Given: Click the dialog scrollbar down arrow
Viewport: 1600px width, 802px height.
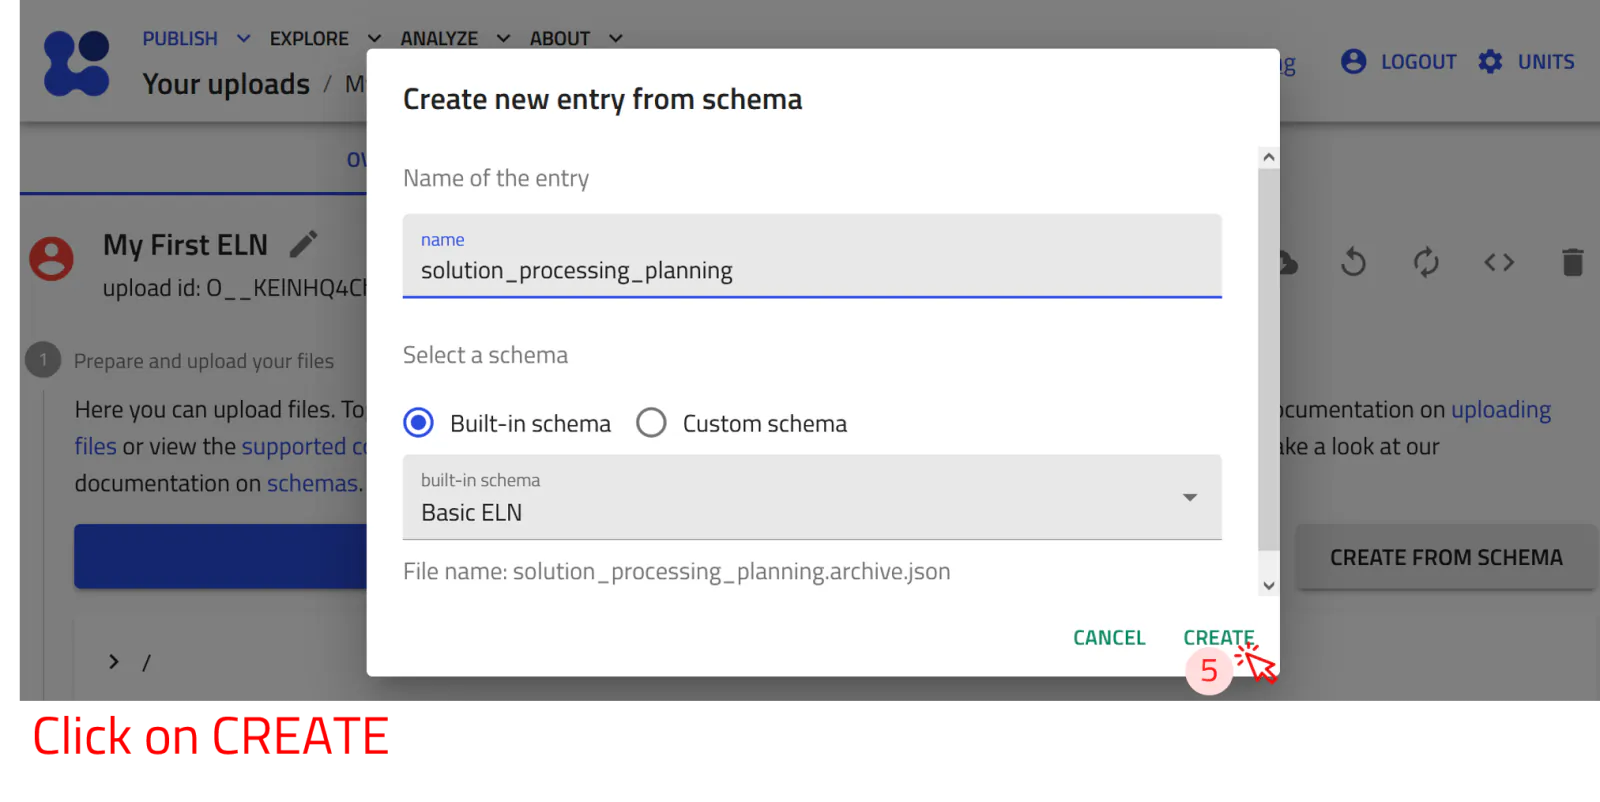Looking at the screenshot, I should click(x=1268, y=586).
